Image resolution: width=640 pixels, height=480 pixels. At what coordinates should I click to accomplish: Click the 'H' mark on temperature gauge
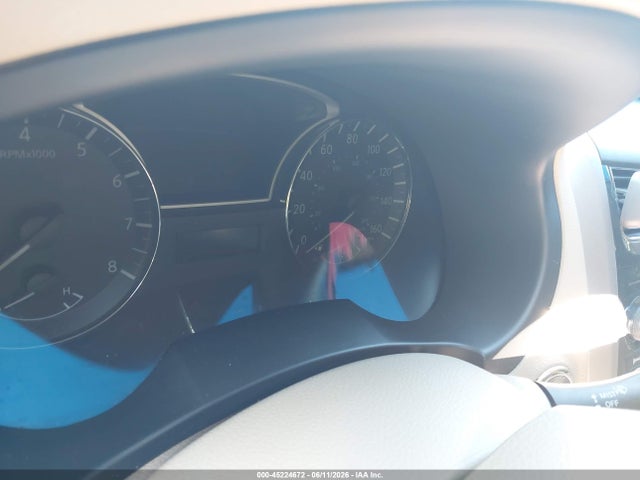click(67, 291)
